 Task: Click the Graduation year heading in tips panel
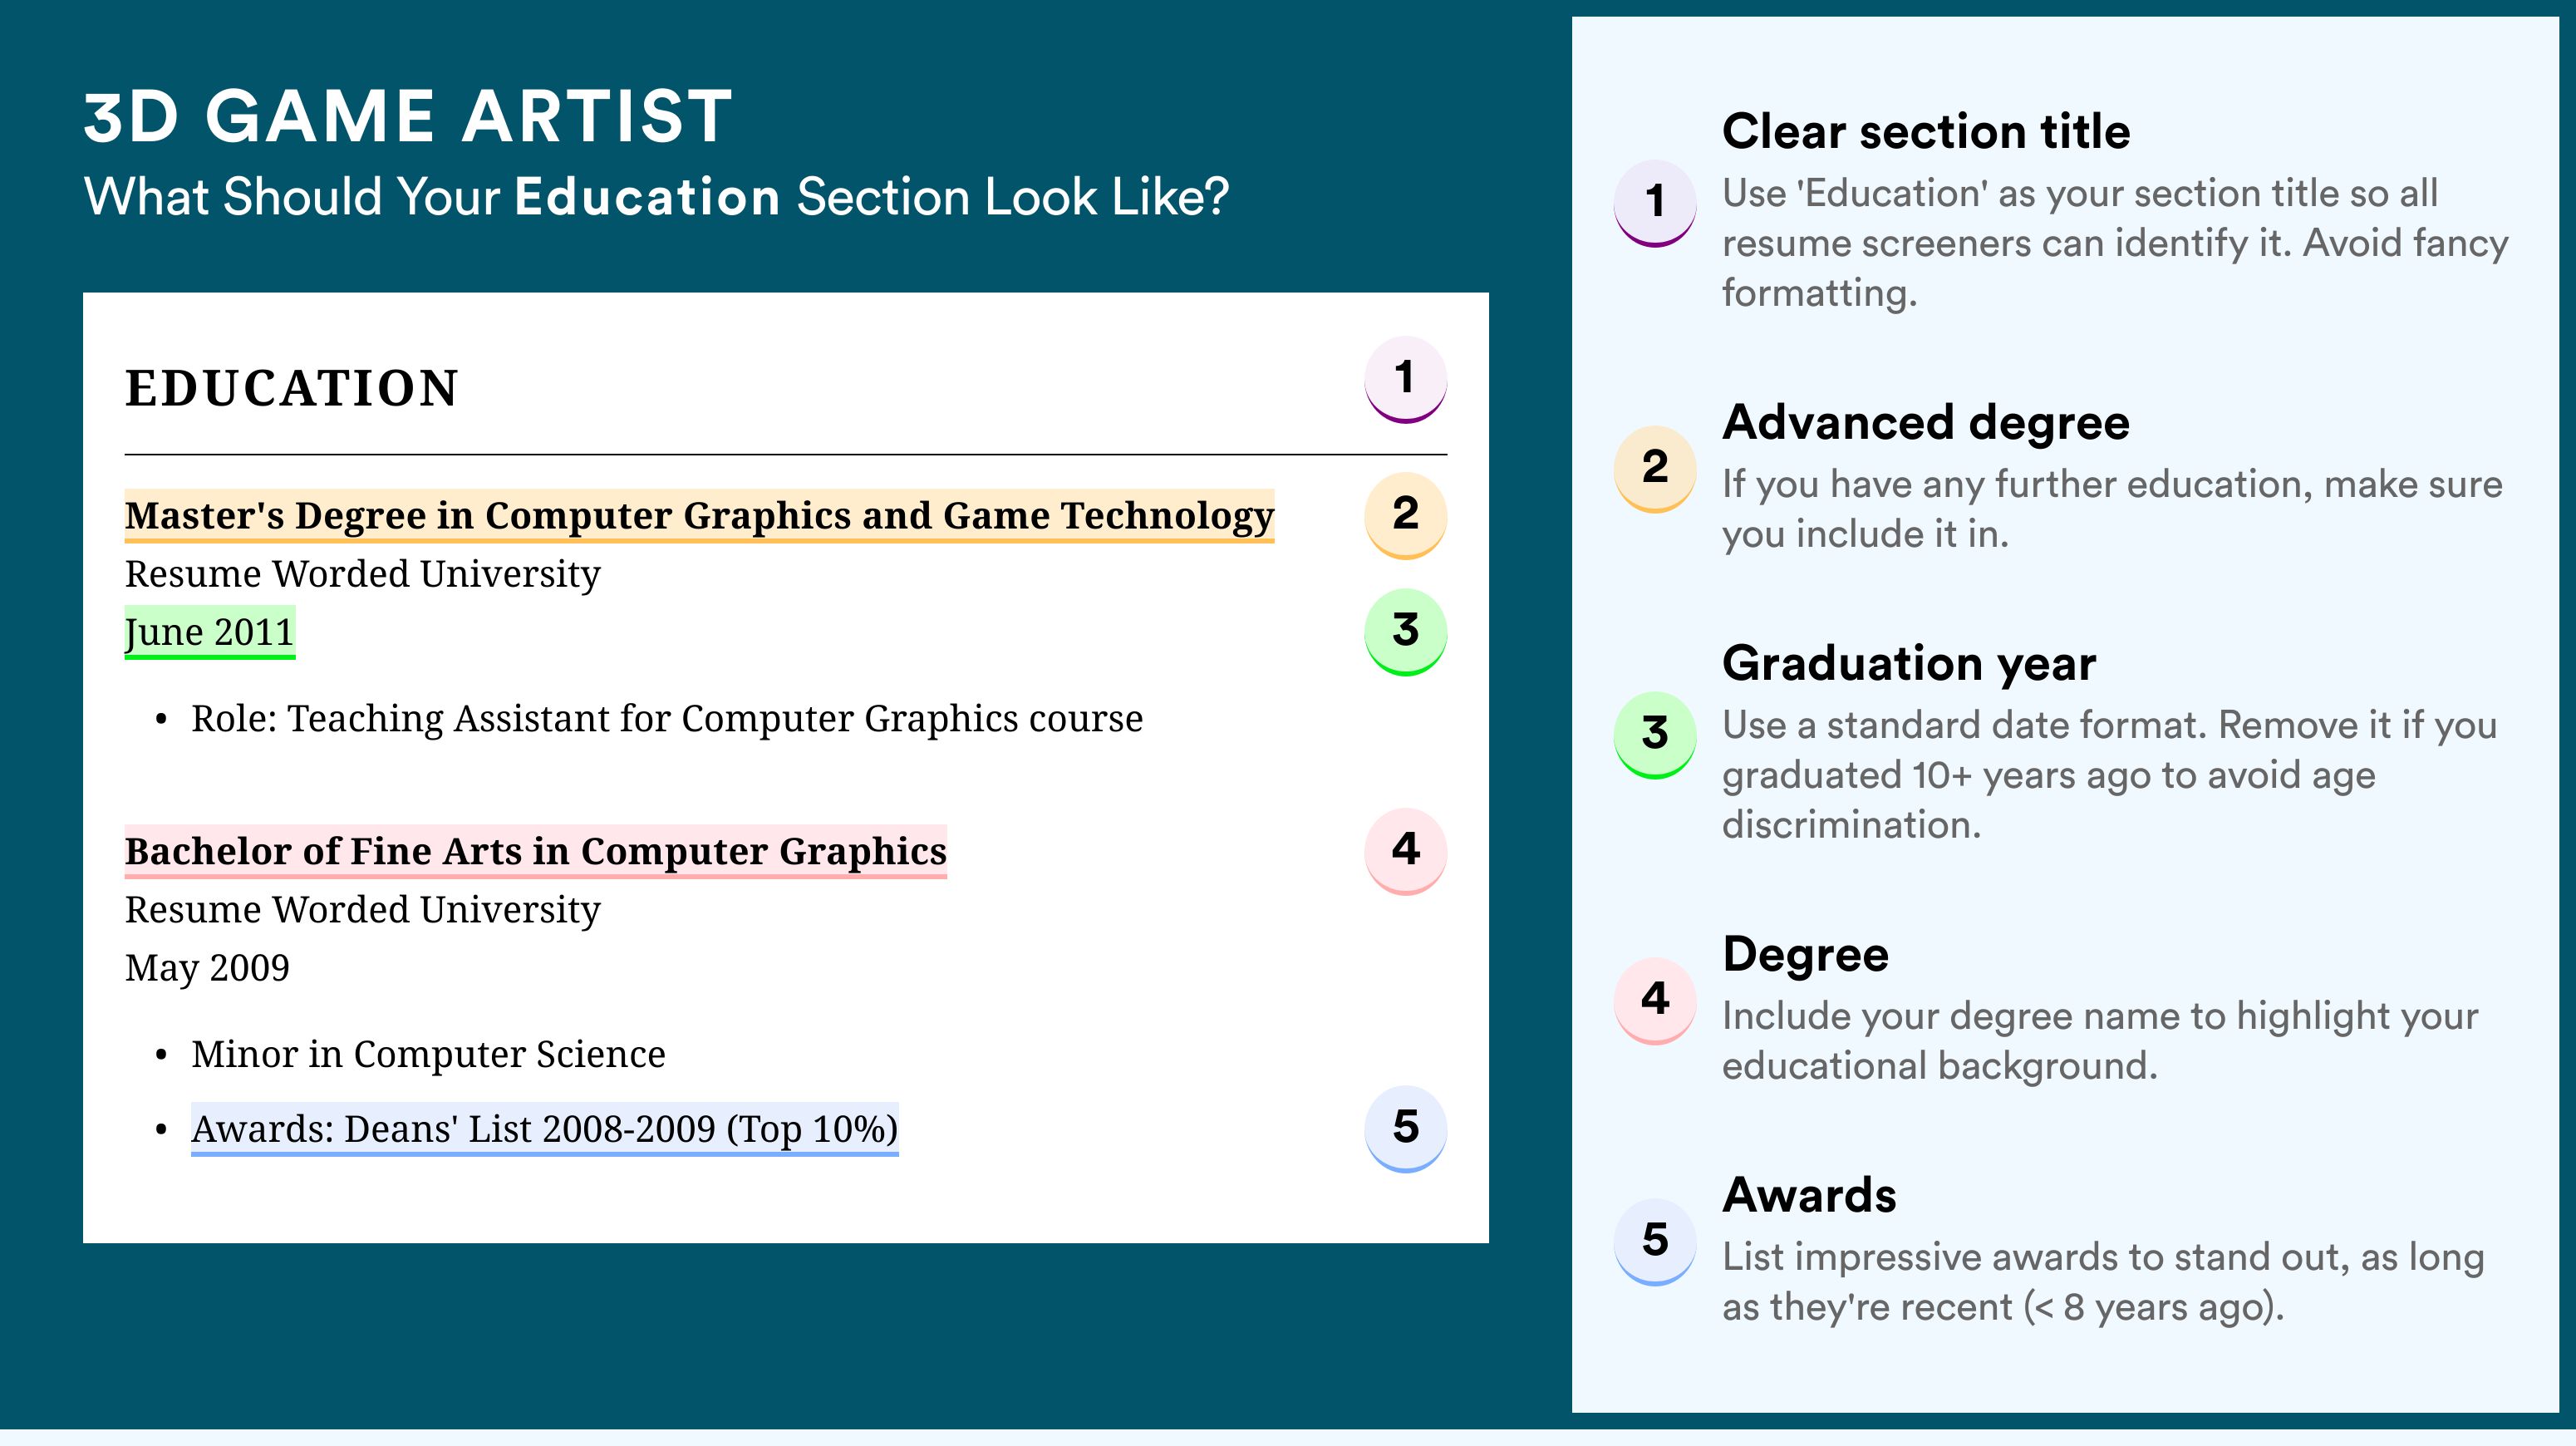click(x=1908, y=663)
